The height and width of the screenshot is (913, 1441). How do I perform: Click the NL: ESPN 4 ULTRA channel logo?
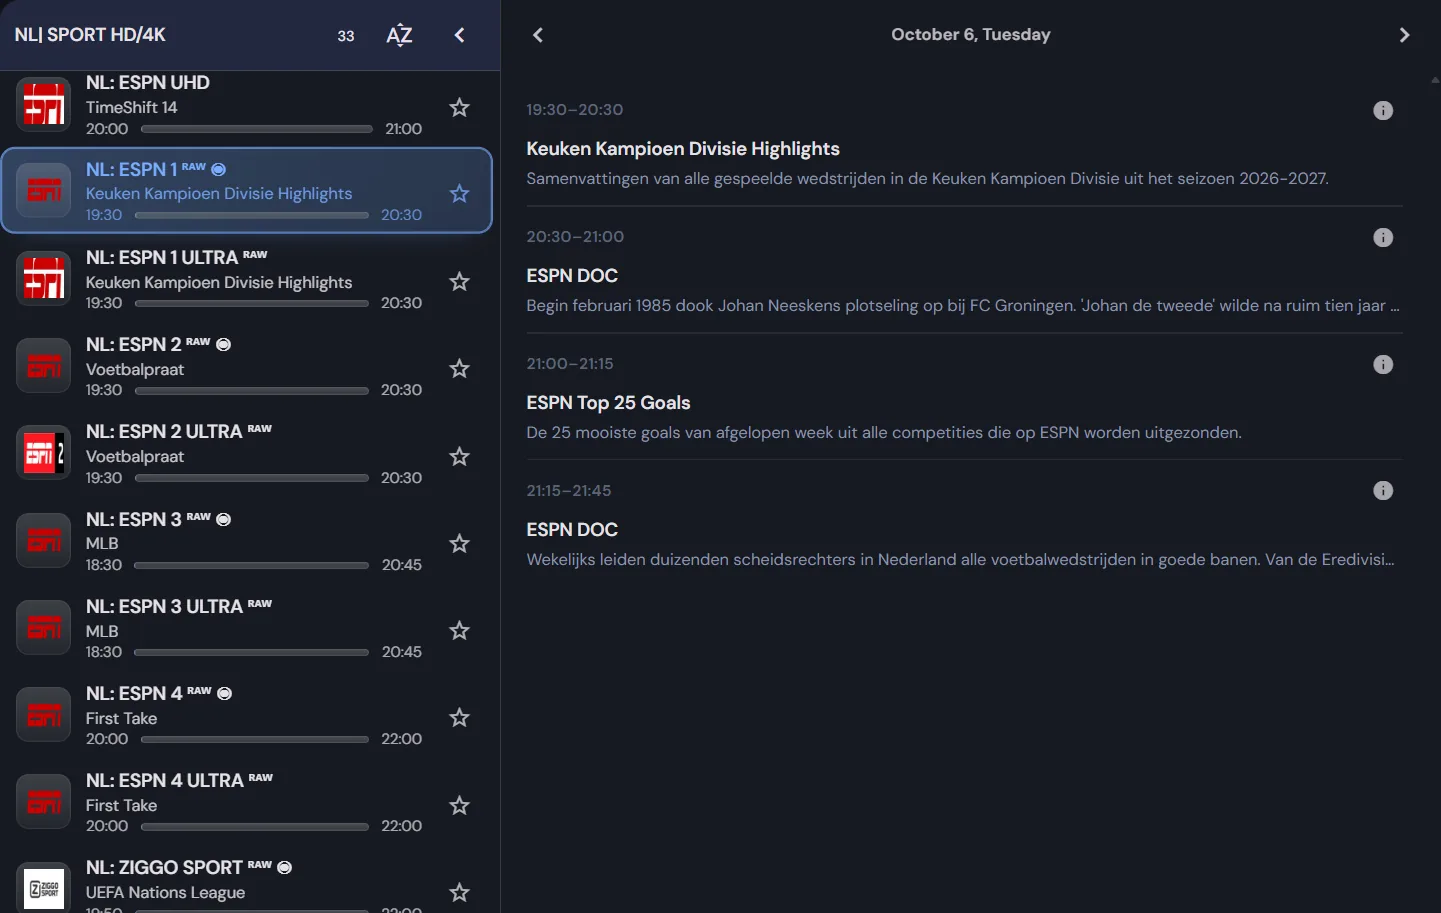(44, 802)
